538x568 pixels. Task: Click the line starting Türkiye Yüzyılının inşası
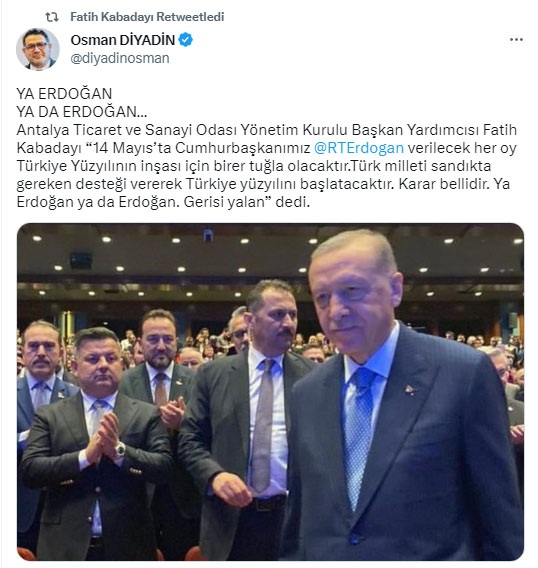[x=254, y=166]
